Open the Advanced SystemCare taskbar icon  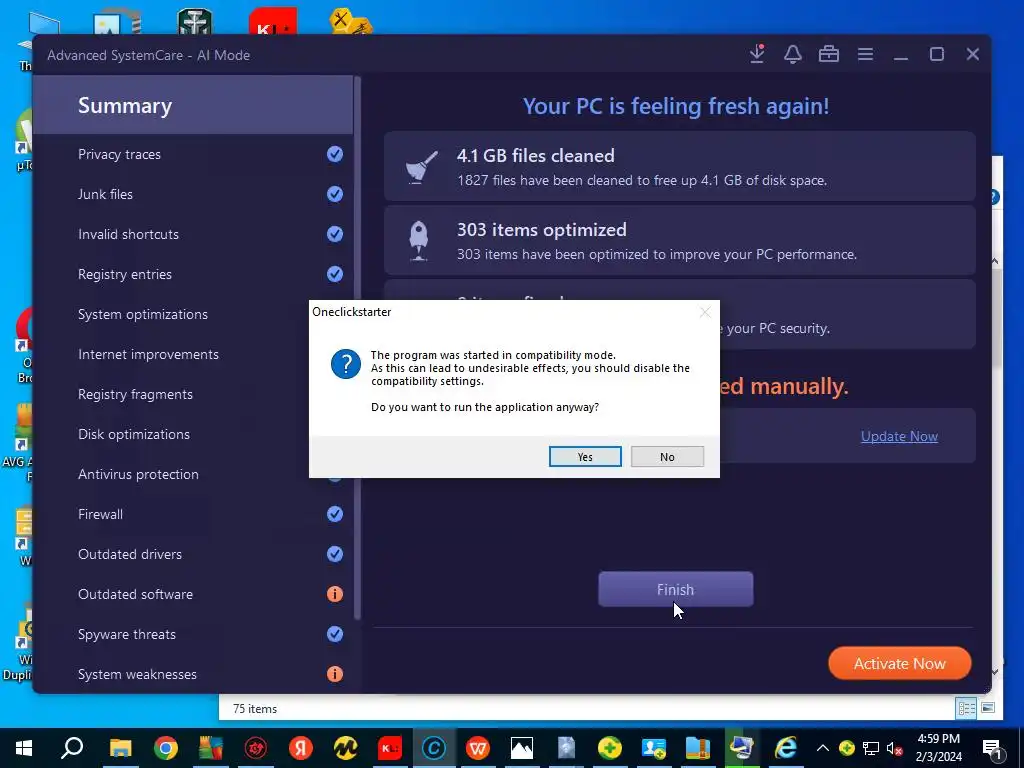coord(433,748)
